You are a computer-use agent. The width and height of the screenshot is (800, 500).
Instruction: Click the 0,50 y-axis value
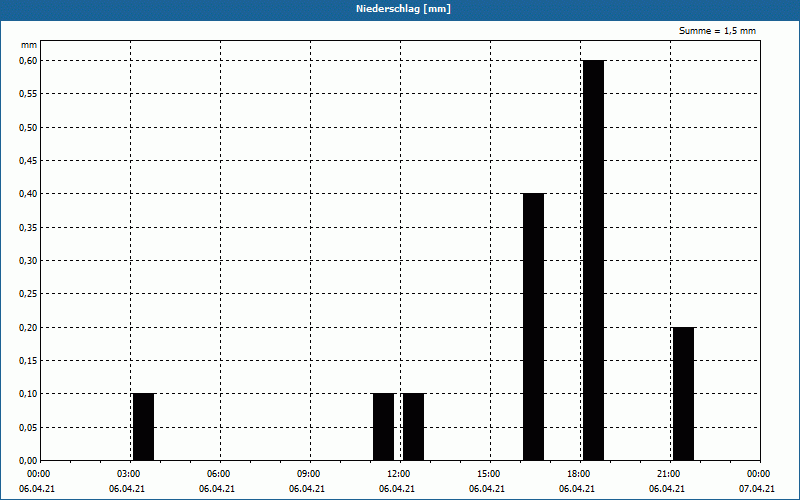point(28,128)
